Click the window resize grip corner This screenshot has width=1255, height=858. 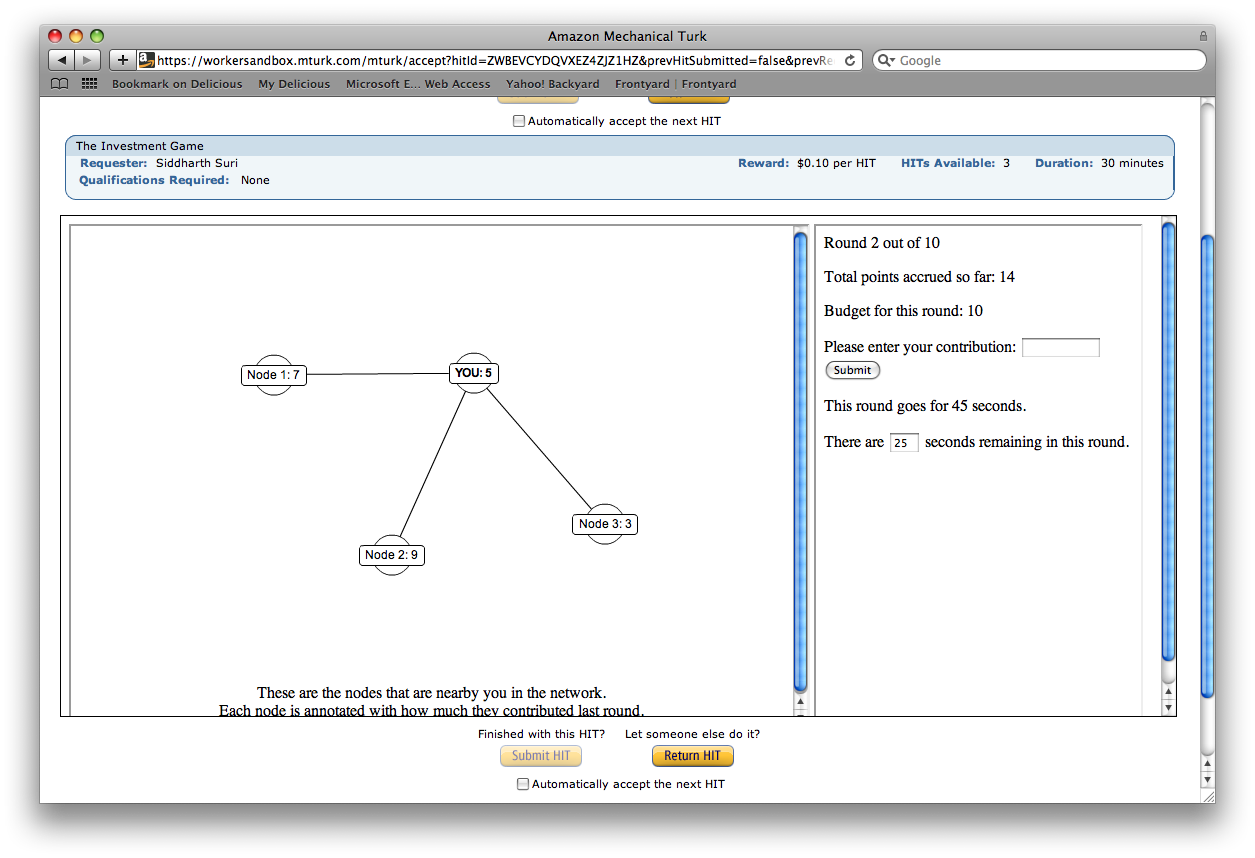(x=1207, y=796)
